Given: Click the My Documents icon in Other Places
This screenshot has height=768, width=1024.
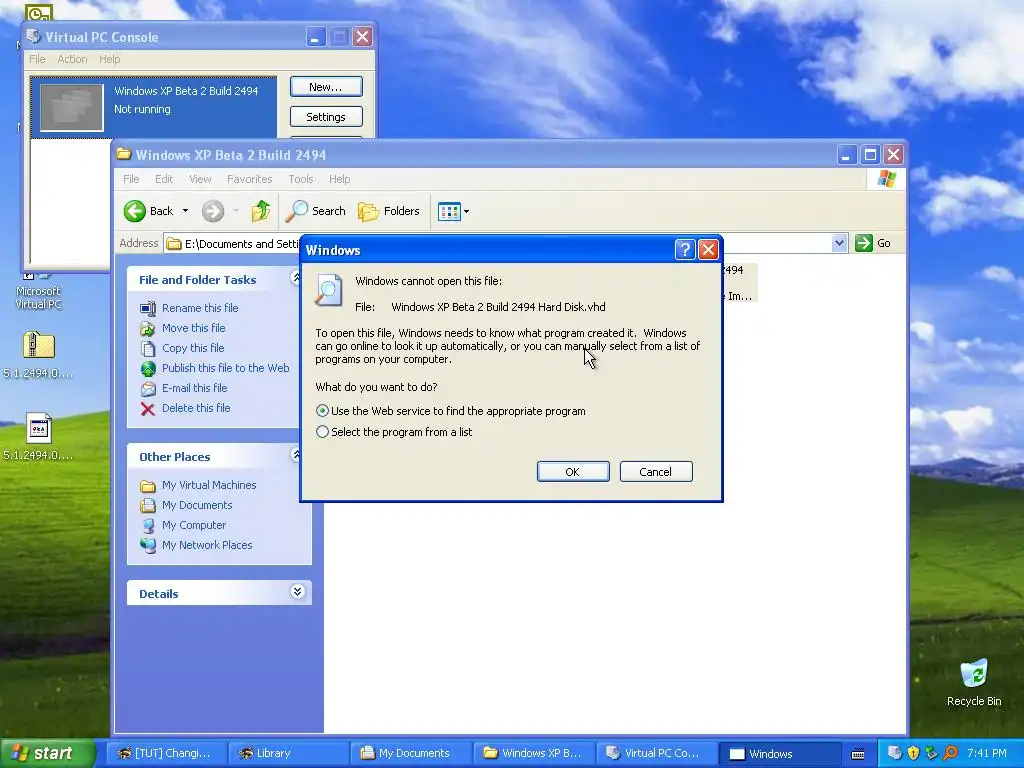Looking at the screenshot, I should [x=148, y=505].
